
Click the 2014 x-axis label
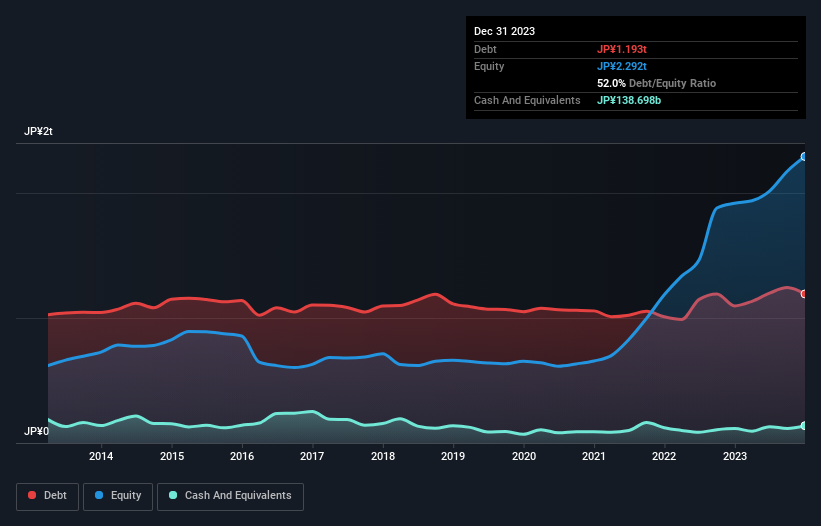coord(101,456)
